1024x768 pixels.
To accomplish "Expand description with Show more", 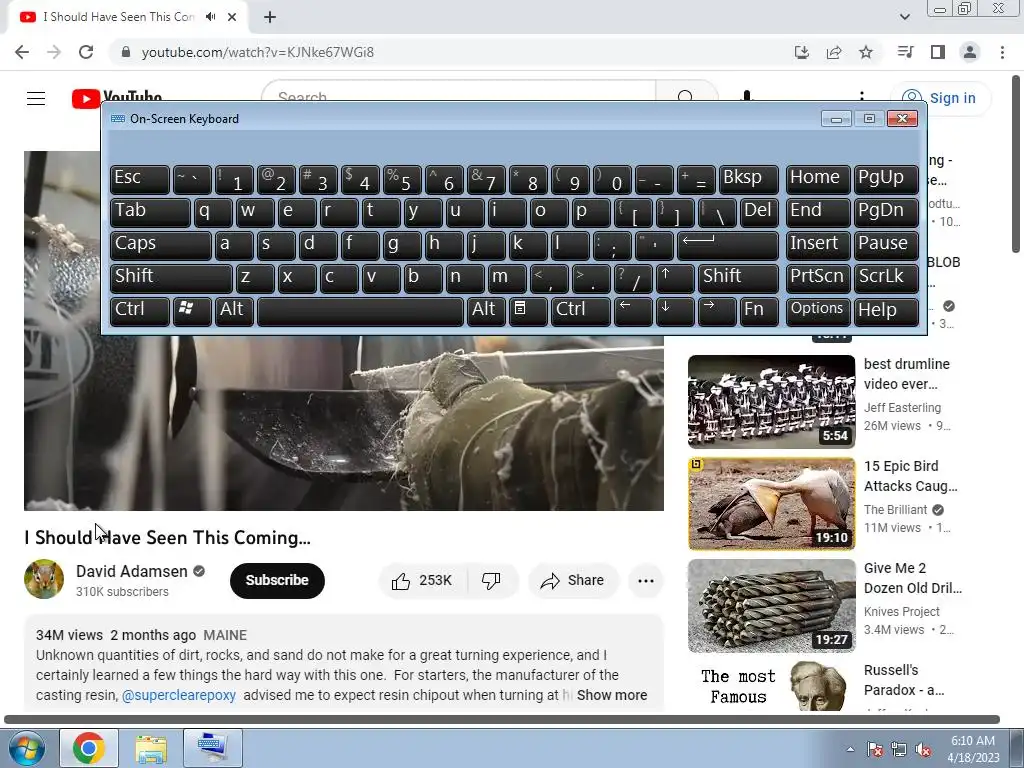I will coord(612,695).
